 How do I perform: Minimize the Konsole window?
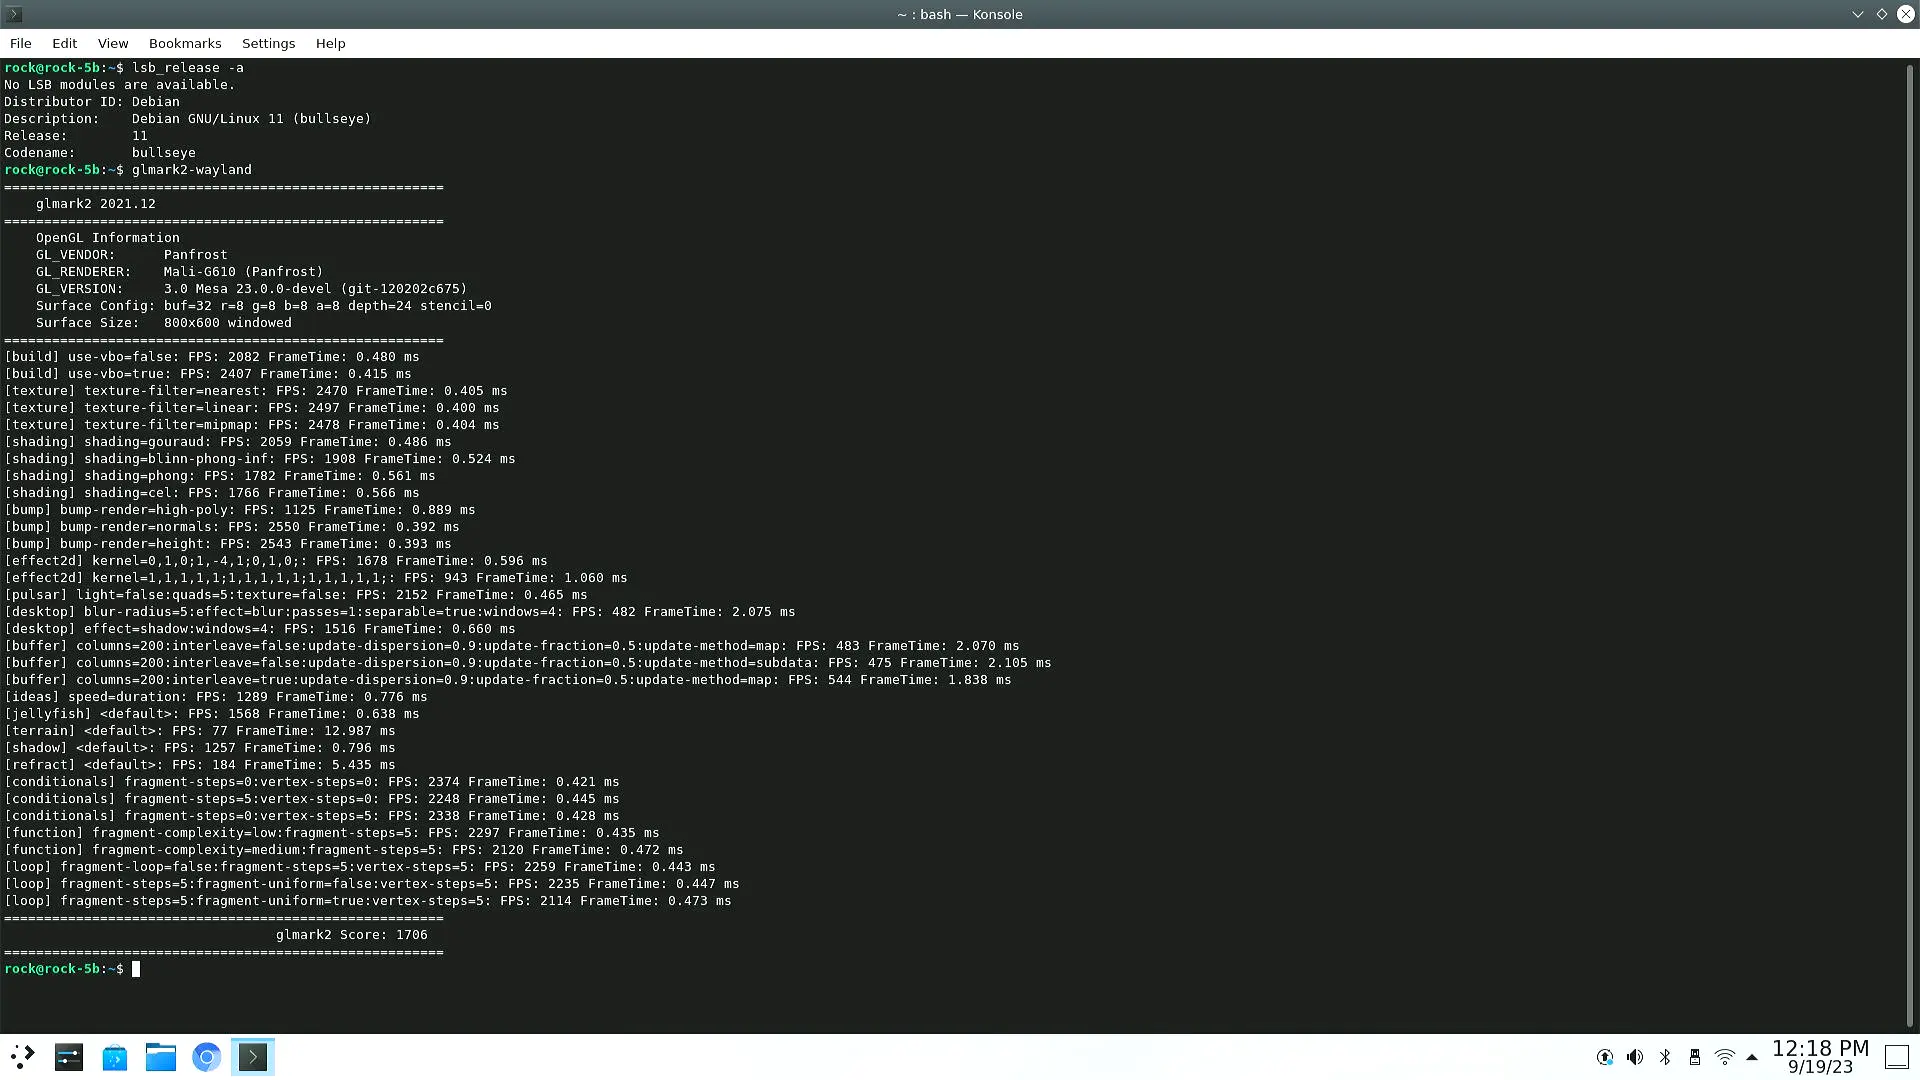(x=1857, y=14)
